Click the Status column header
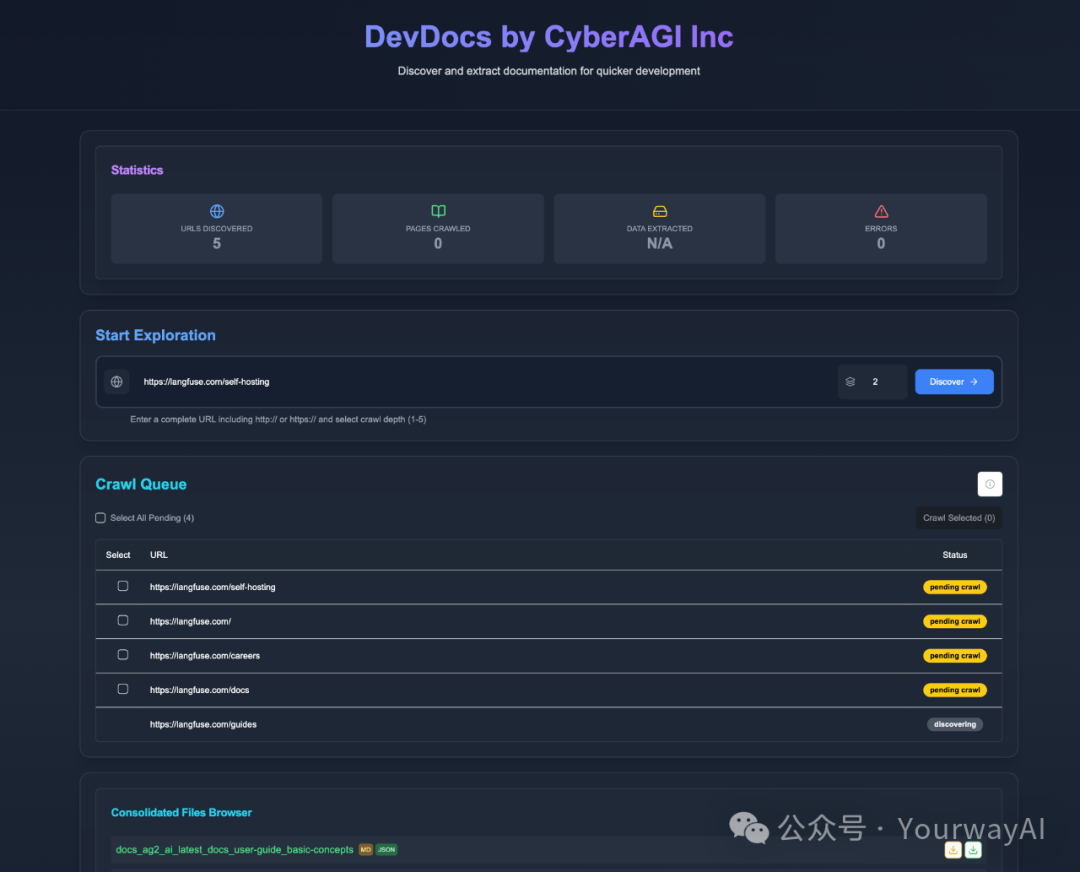 [x=955, y=554]
